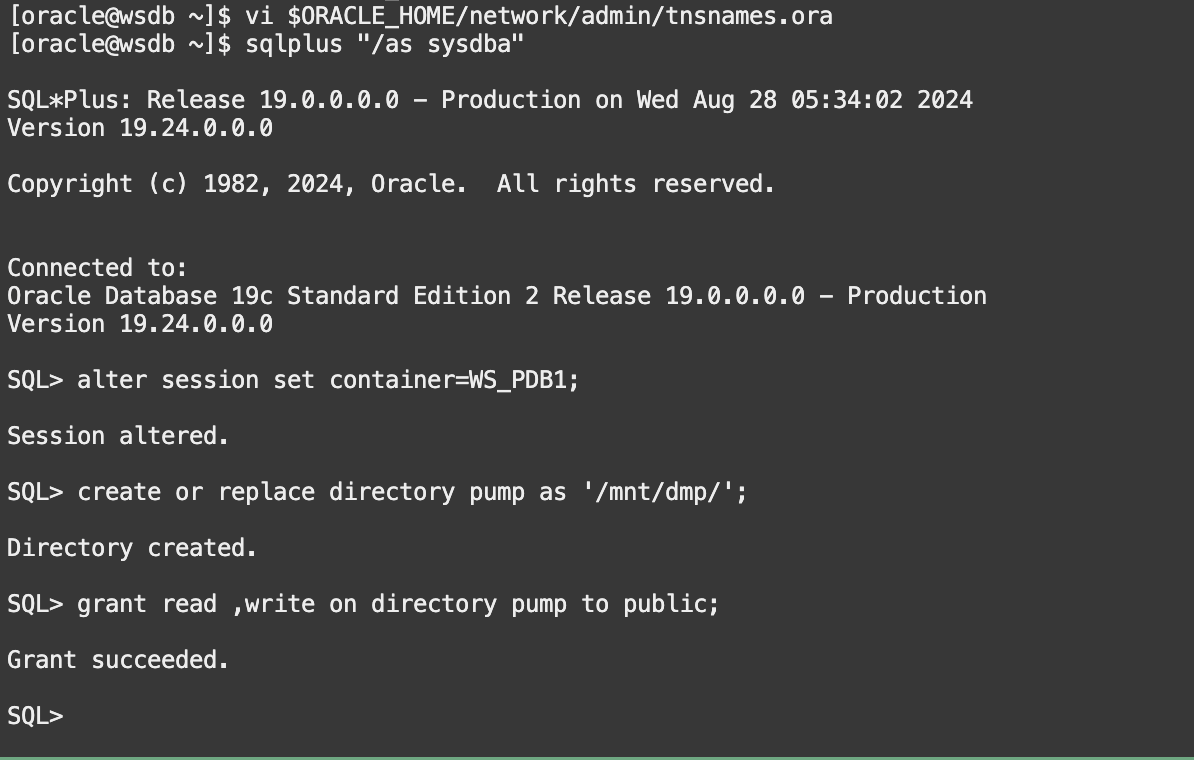Click the "Copyright (c) 1982, 2024, Oracle." text
Viewport: 1194px width, 760px height.
(237, 184)
